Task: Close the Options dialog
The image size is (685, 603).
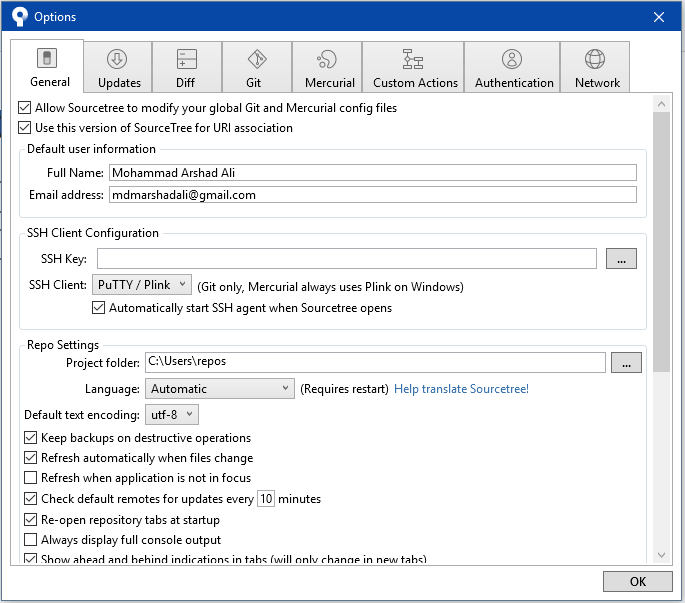Action: click(x=659, y=17)
